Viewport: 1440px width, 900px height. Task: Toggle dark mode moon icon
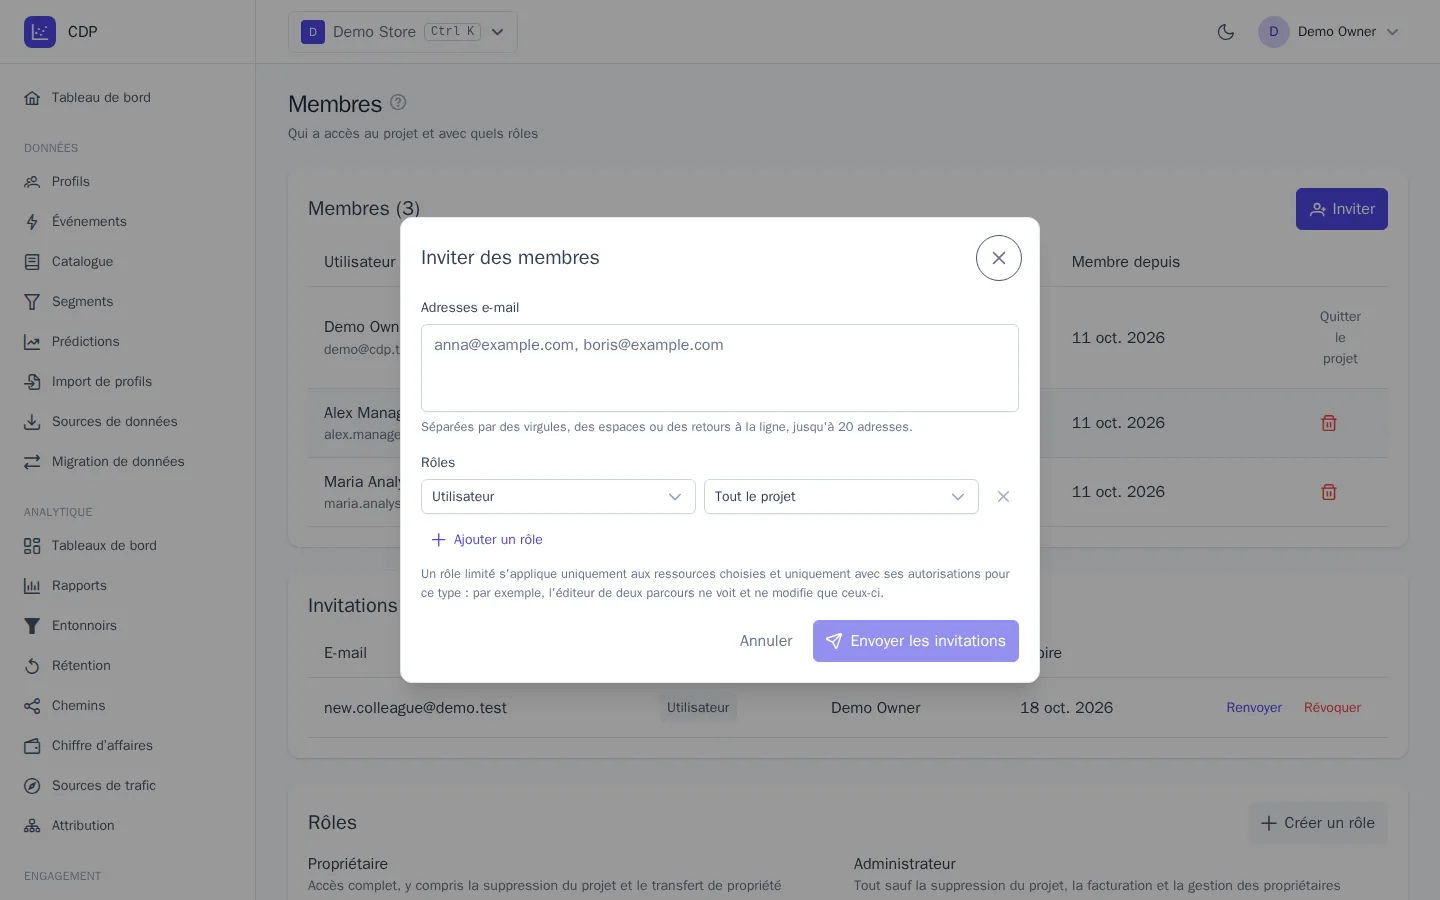coord(1226,32)
